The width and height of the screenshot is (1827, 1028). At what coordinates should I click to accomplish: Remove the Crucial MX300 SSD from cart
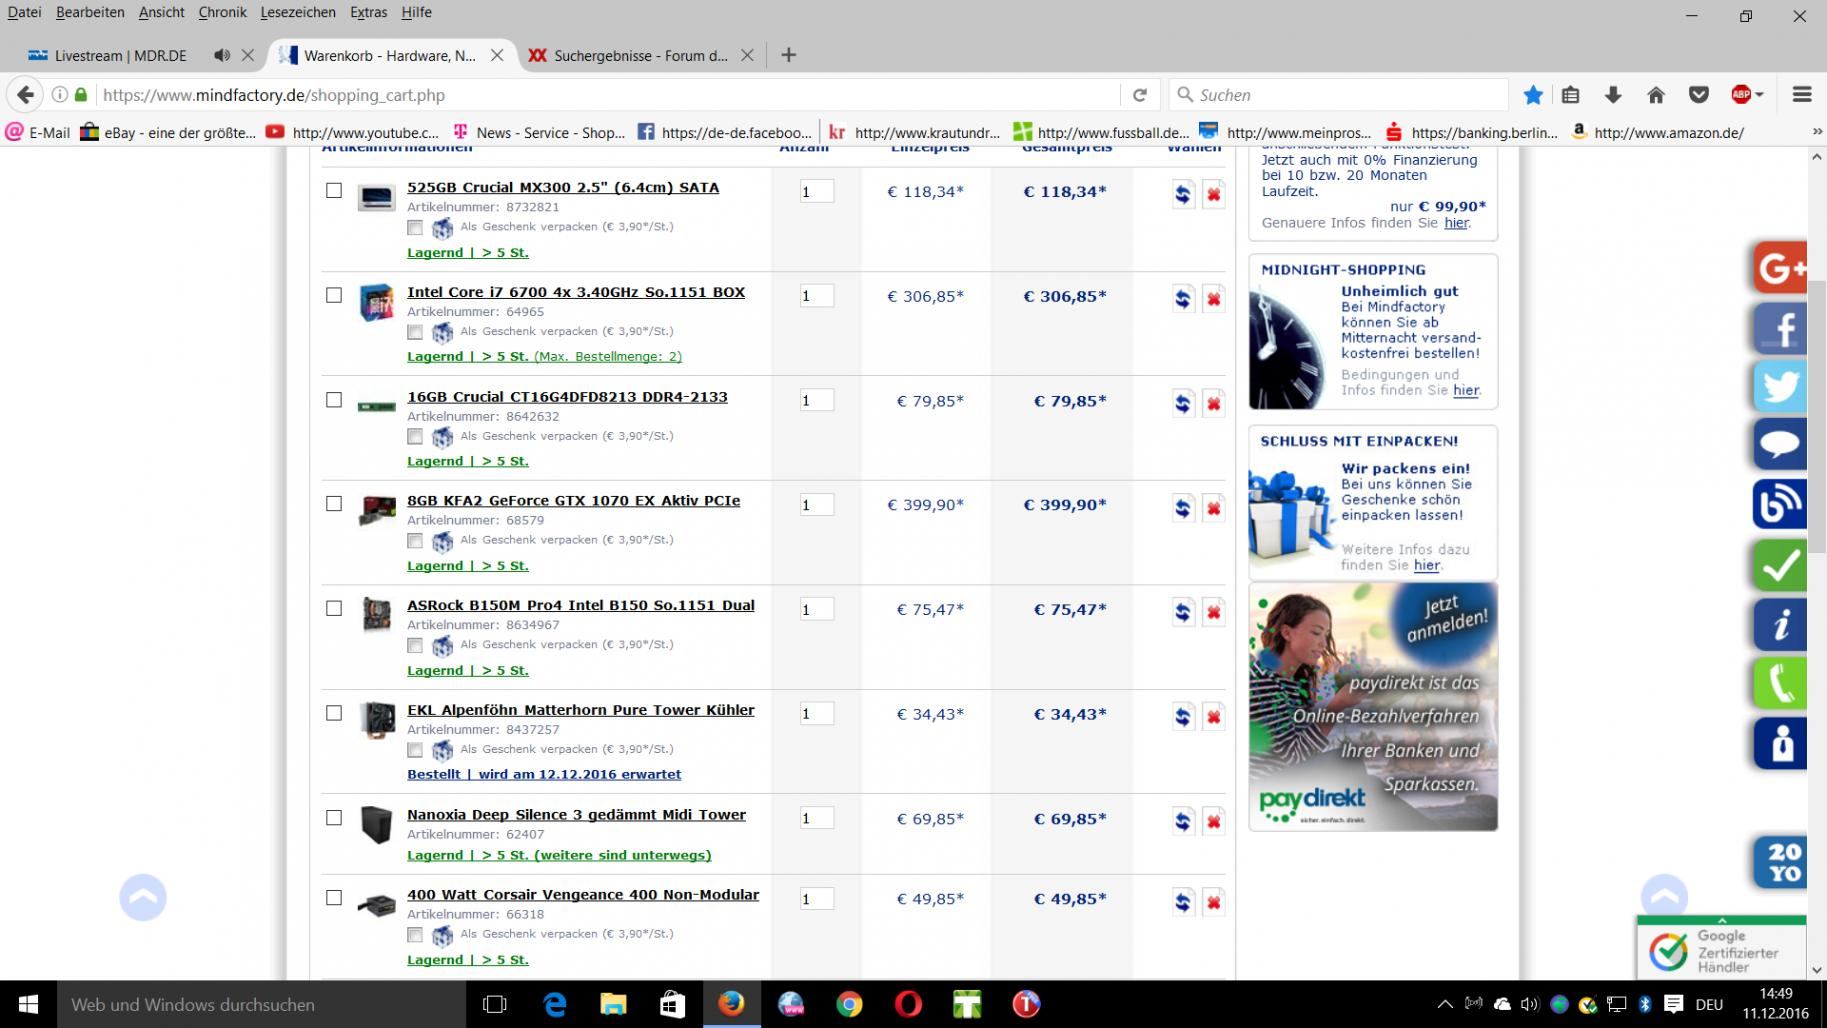click(1213, 194)
